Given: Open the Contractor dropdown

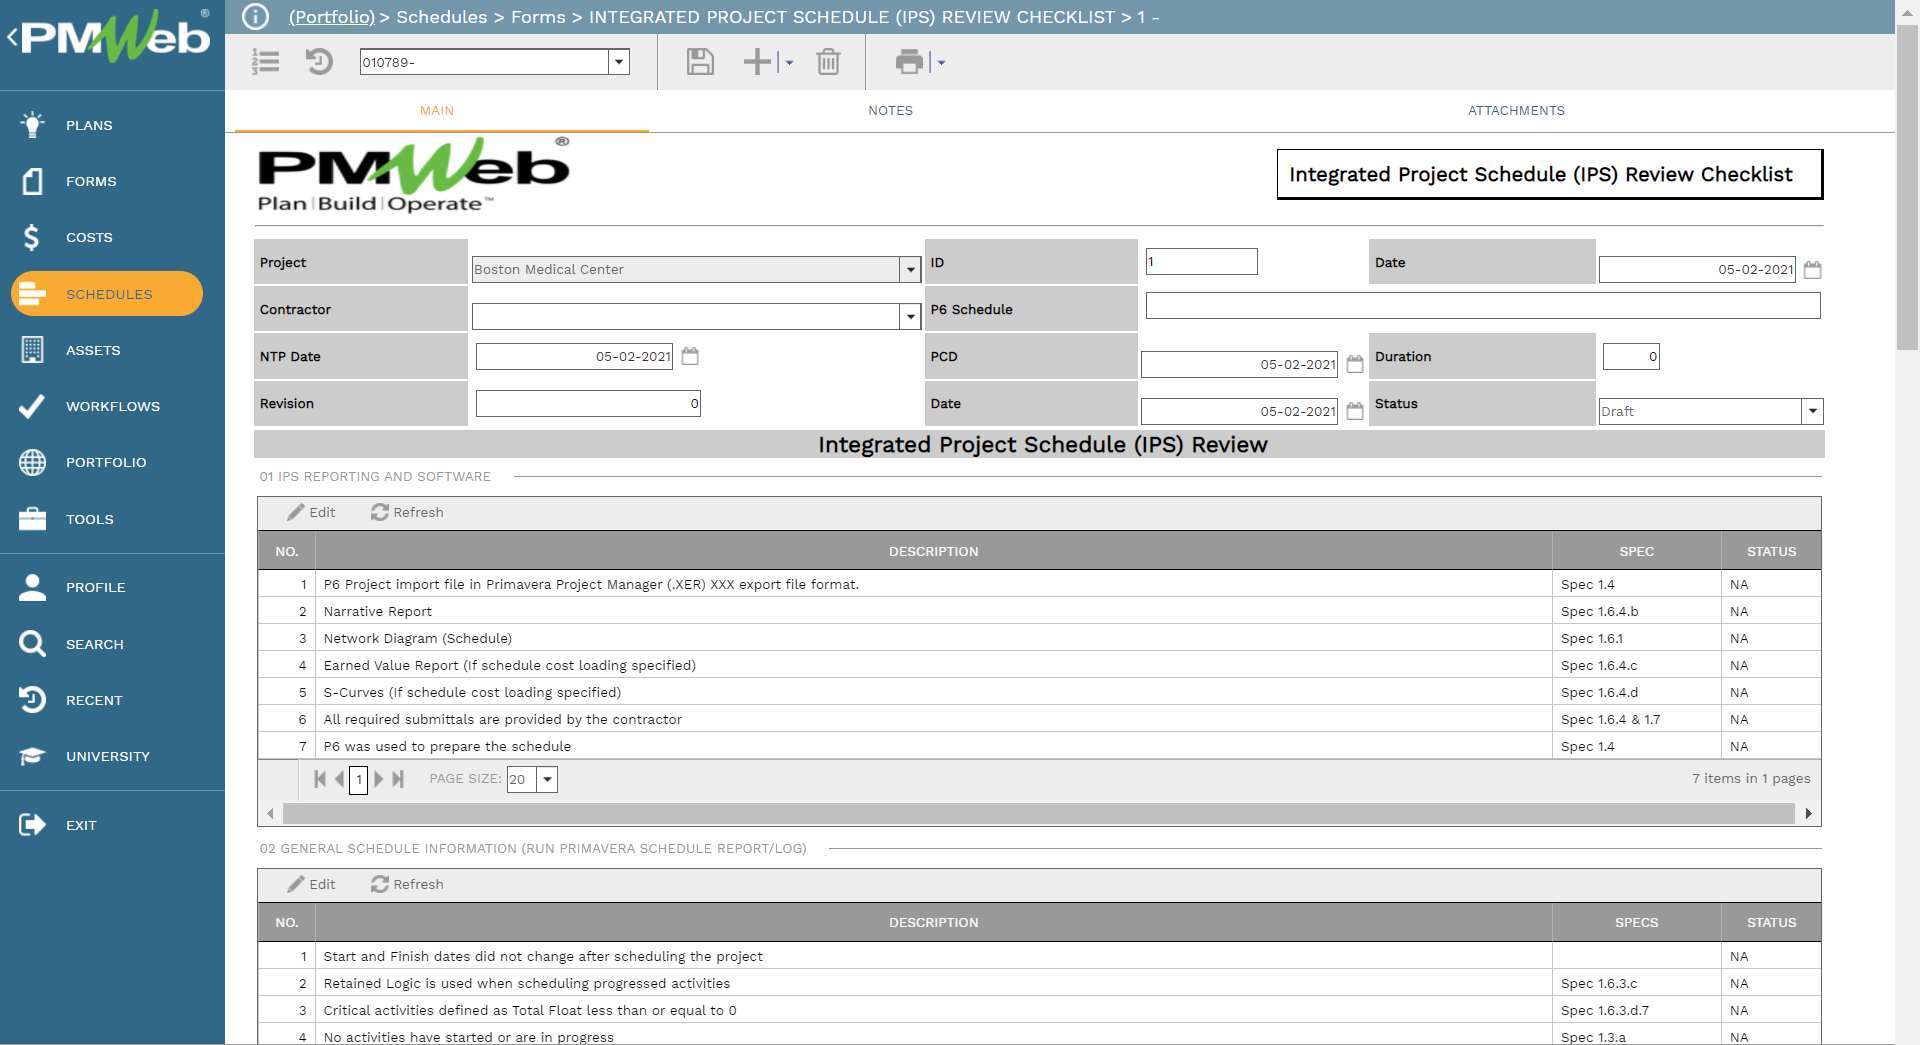Looking at the screenshot, I should [910, 316].
